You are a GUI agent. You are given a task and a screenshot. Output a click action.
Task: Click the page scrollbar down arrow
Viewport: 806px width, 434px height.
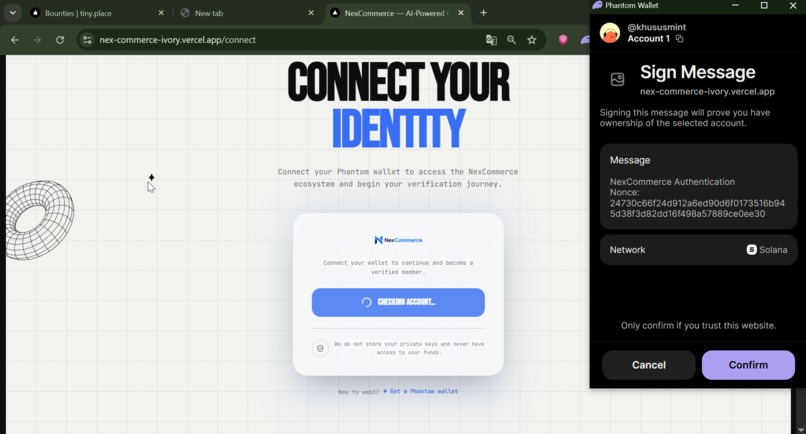point(801,429)
